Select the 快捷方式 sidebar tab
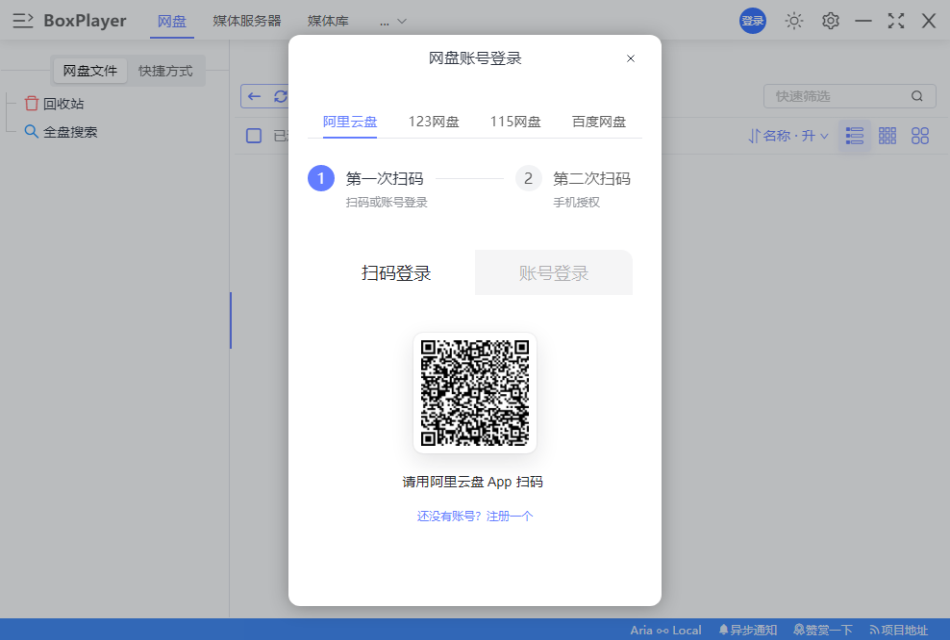The image size is (950, 640). click(165, 71)
